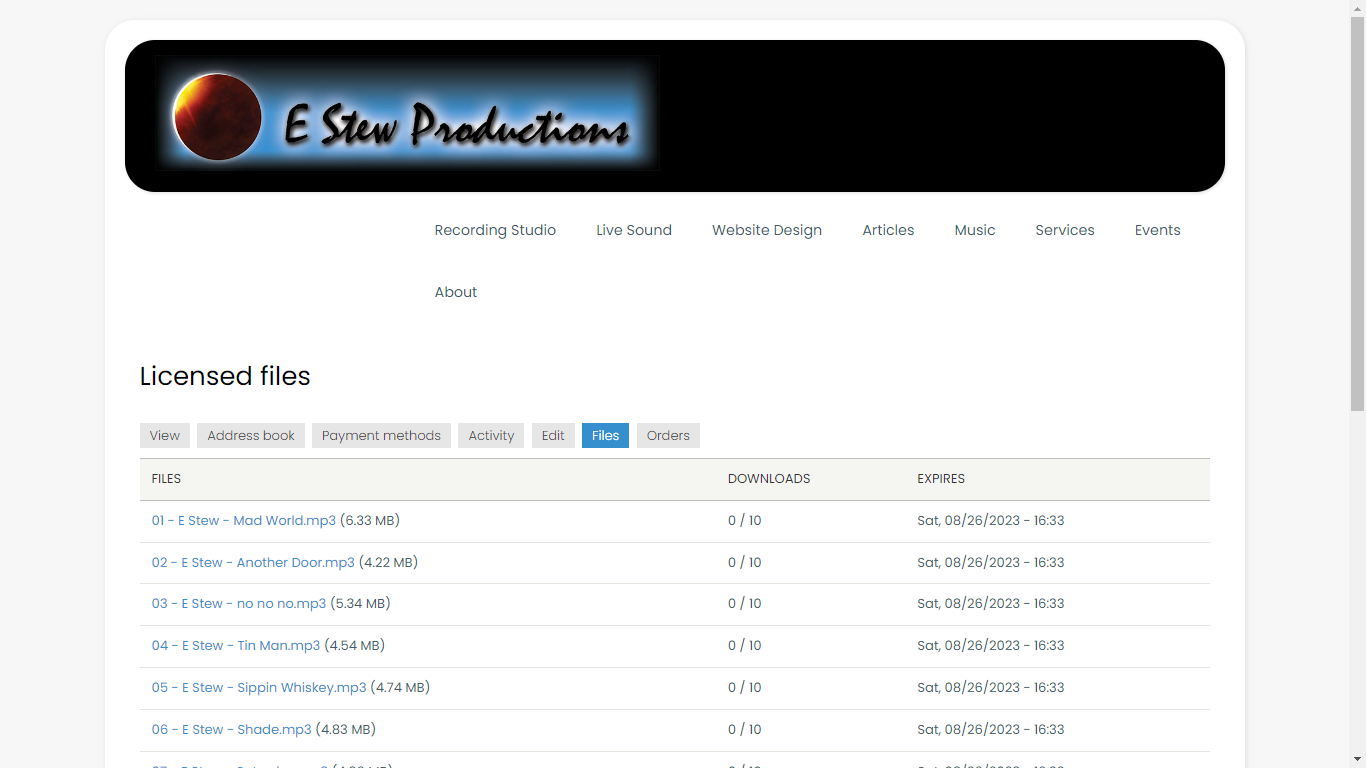Select the Payment methods tab
Image resolution: width=1366 pixels, height=768 pixels.
pos(381,436)
